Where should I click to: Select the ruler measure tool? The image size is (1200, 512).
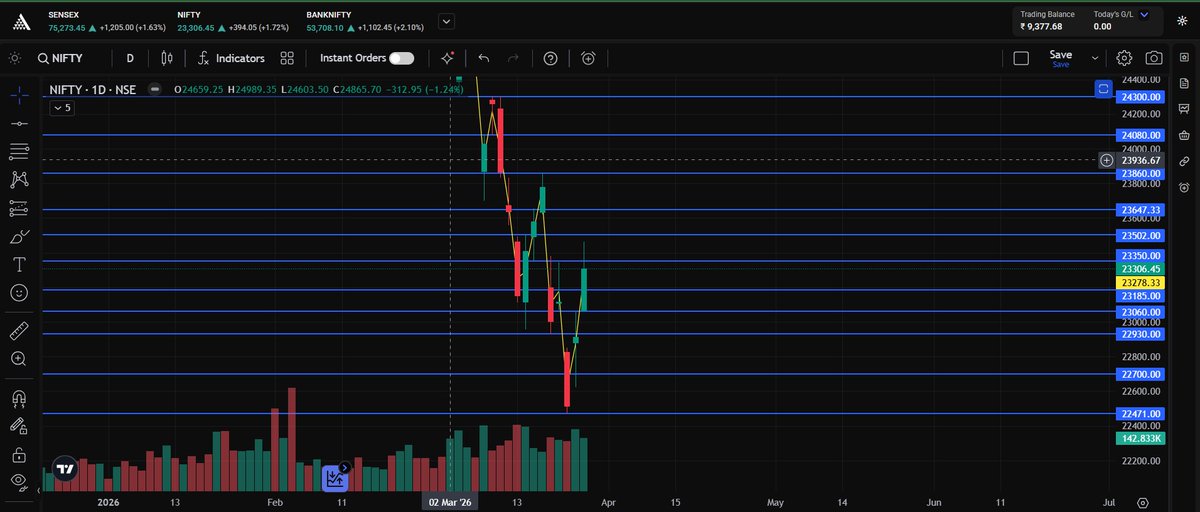18,330
